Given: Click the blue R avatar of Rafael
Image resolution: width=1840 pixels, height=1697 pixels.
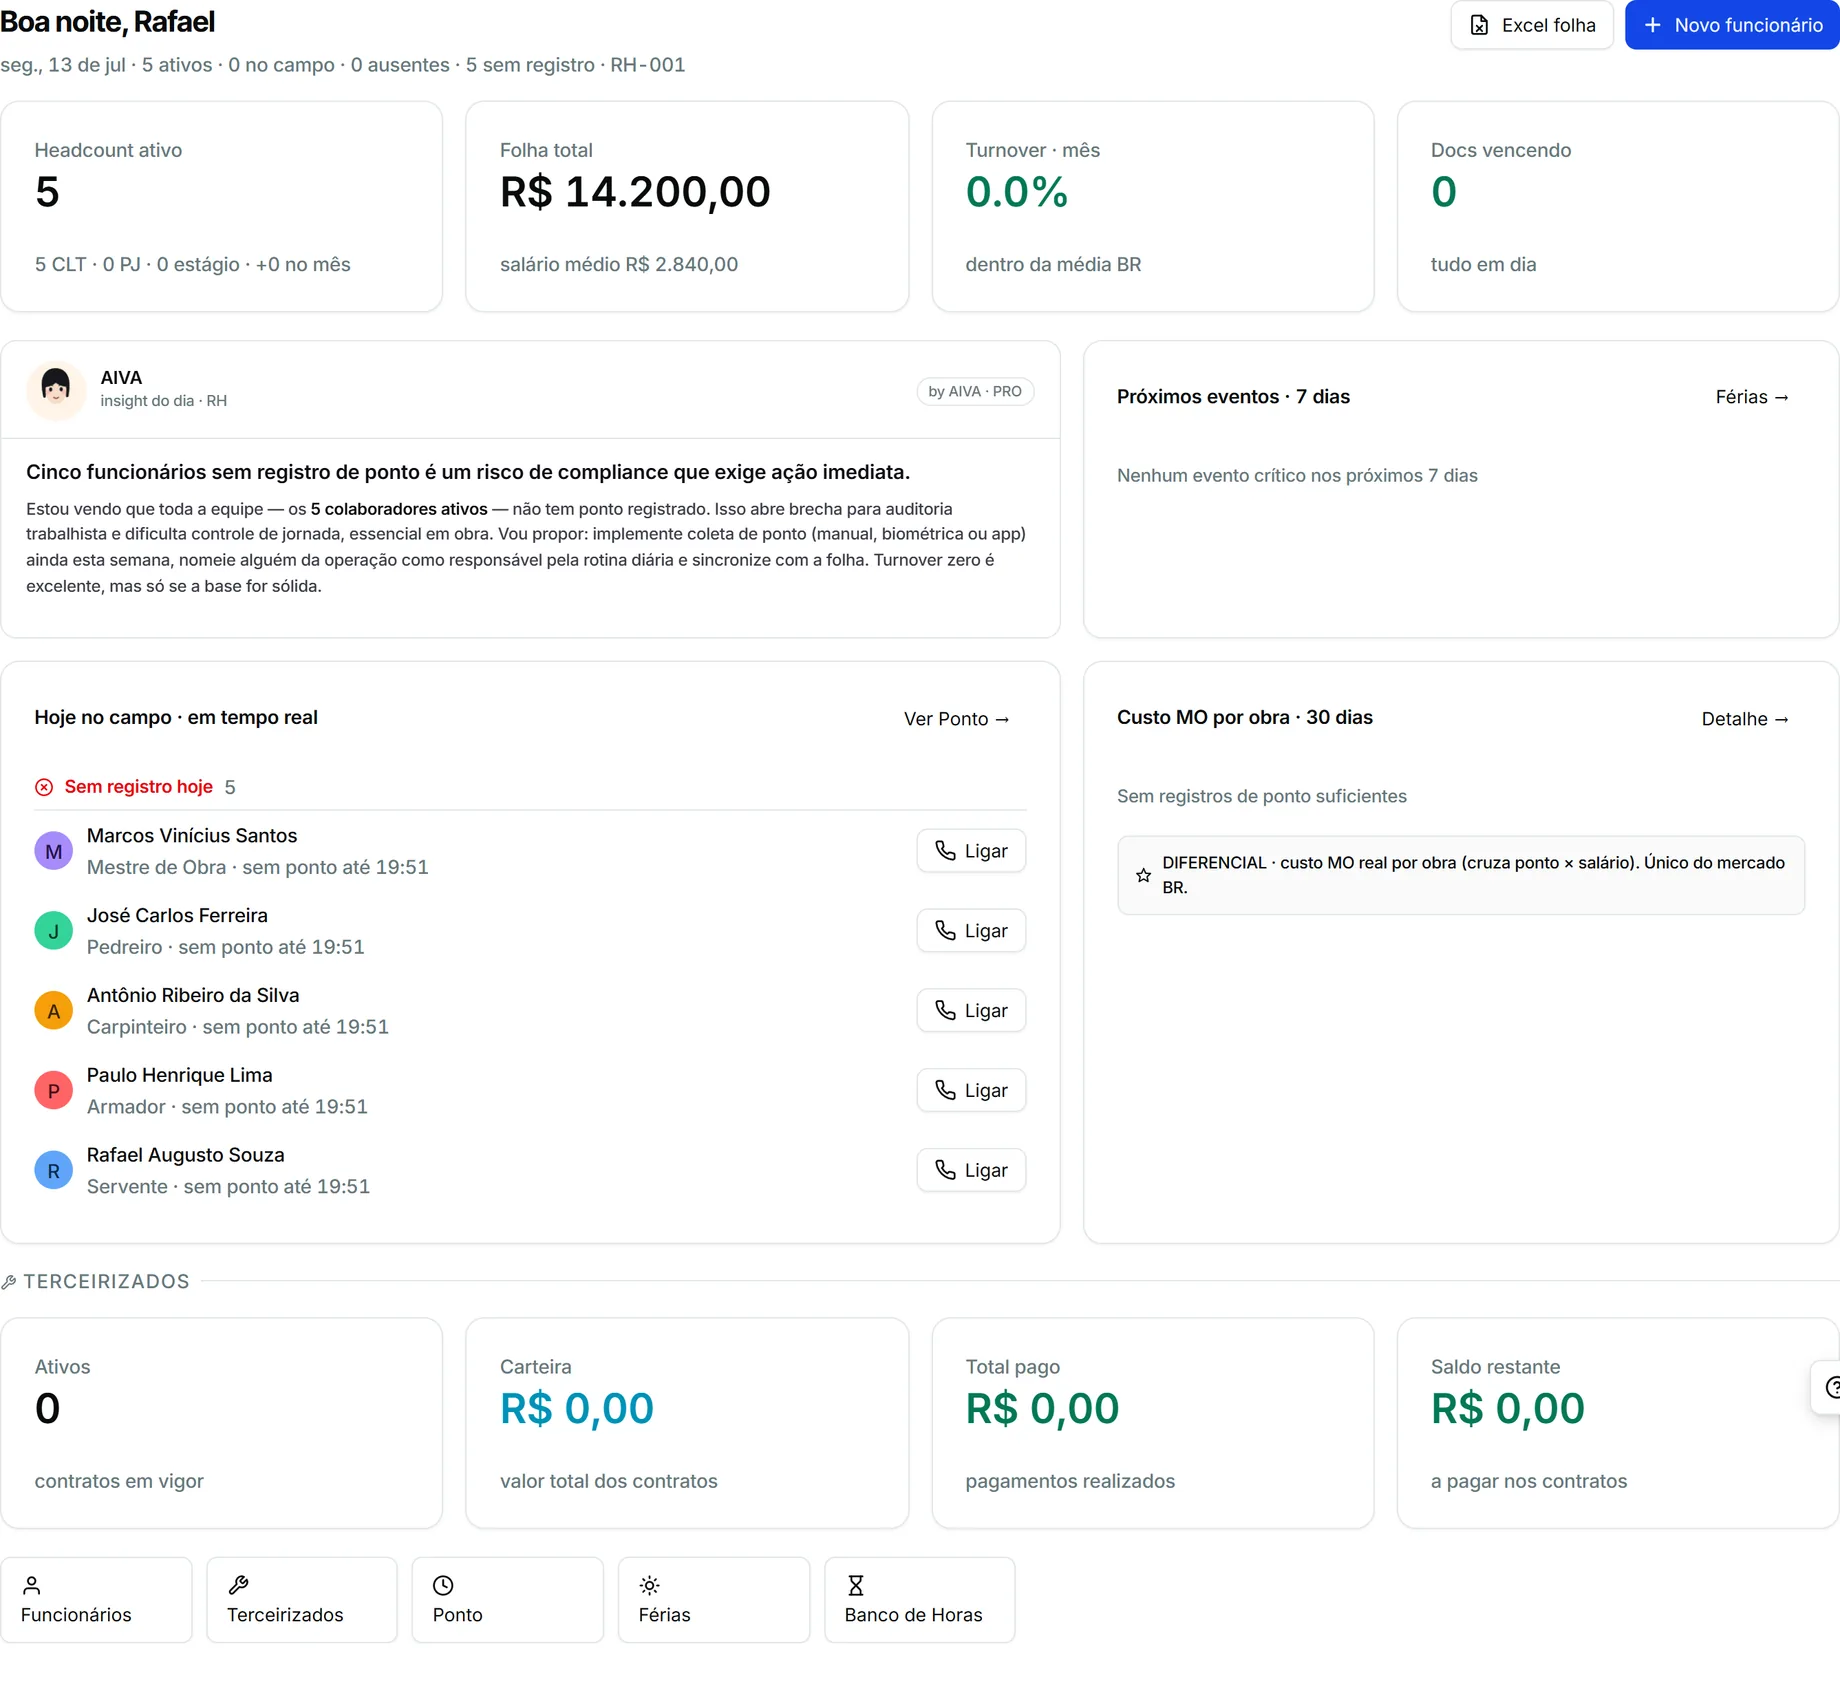Looking at the screenshot, I should 54,1170.
